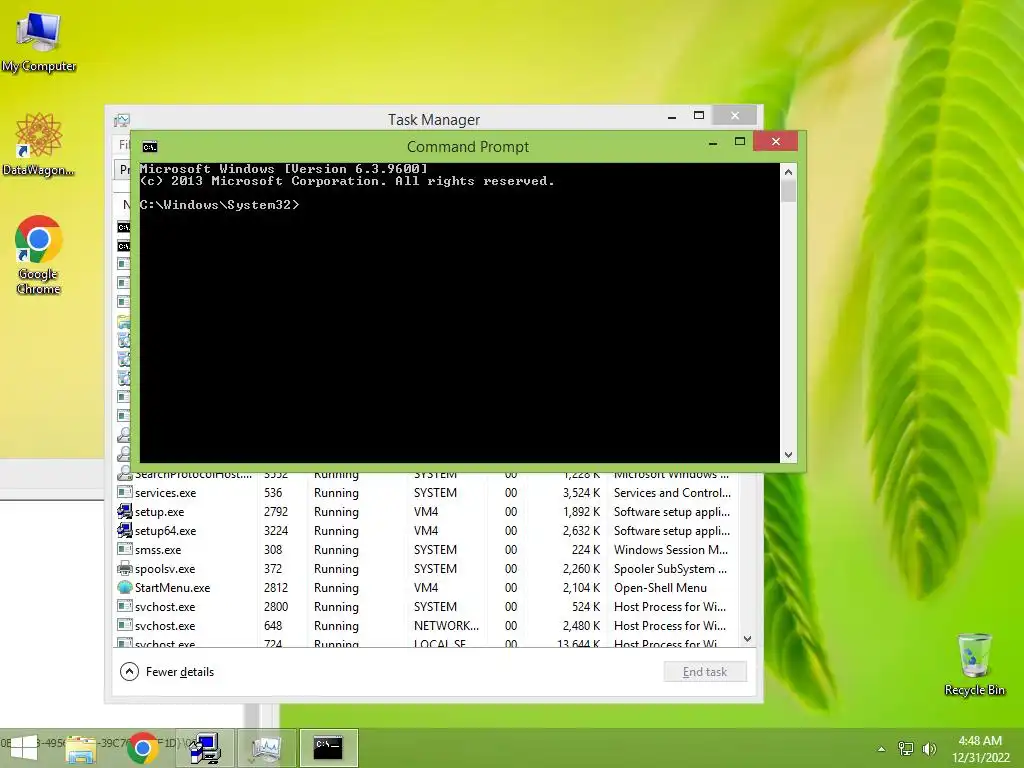Switch to Task Manager in the taskbar
The image size is (1024, 768).
(266, 748)
